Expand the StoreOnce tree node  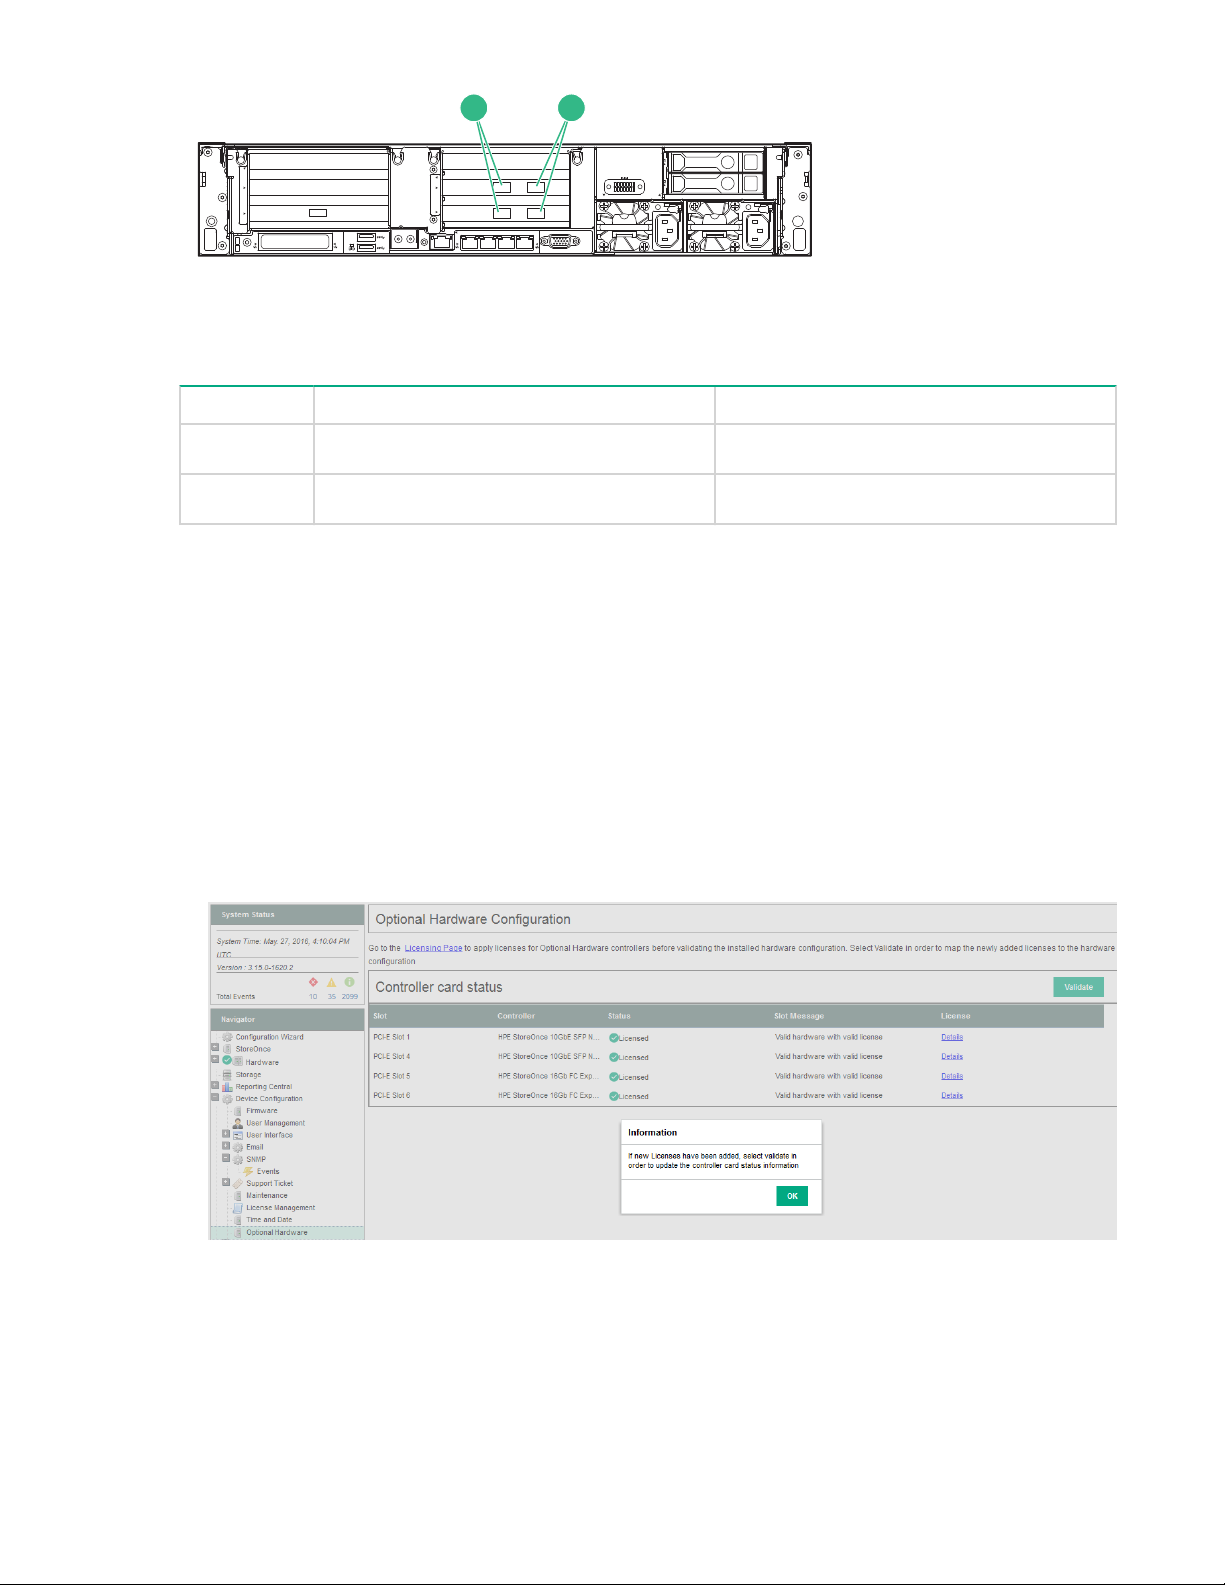click(x=215, y=1048)
